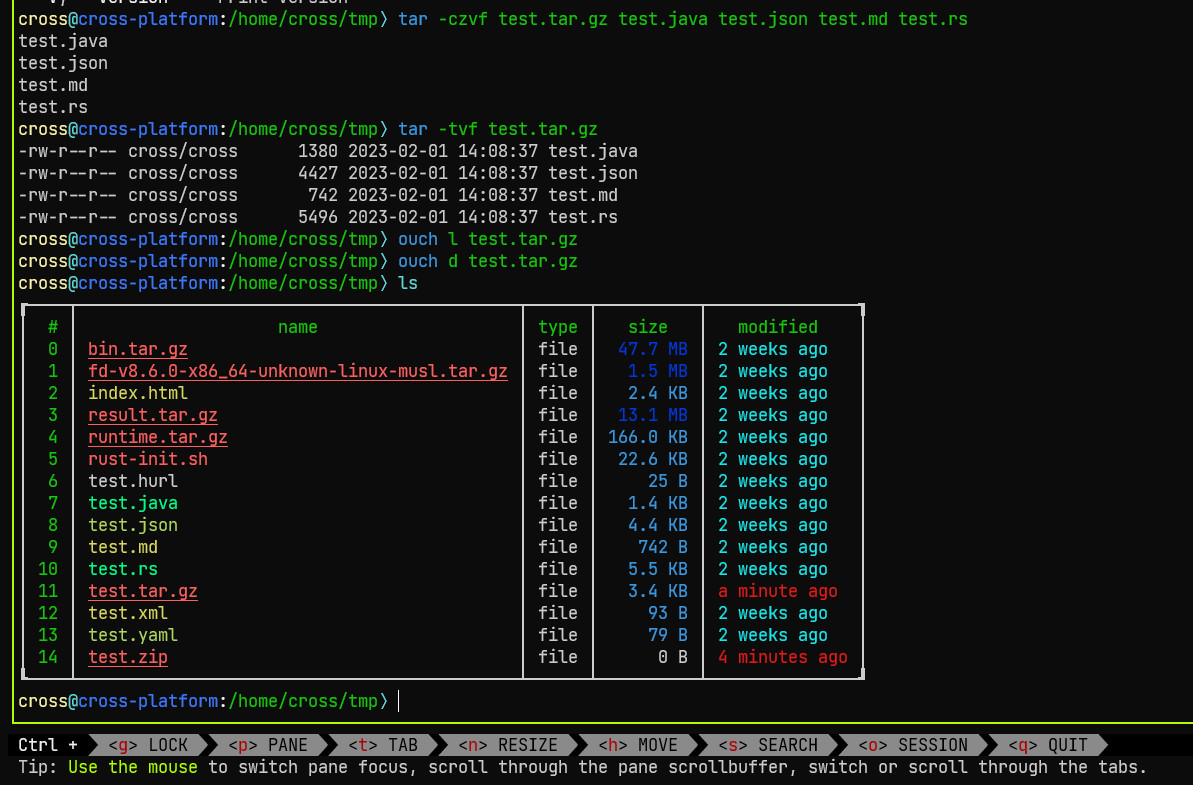Image resolution: width=1193 pixels, height=785 pixels.
Task: Activate the RESIZE mode in status bar
Action: (507, 745)
